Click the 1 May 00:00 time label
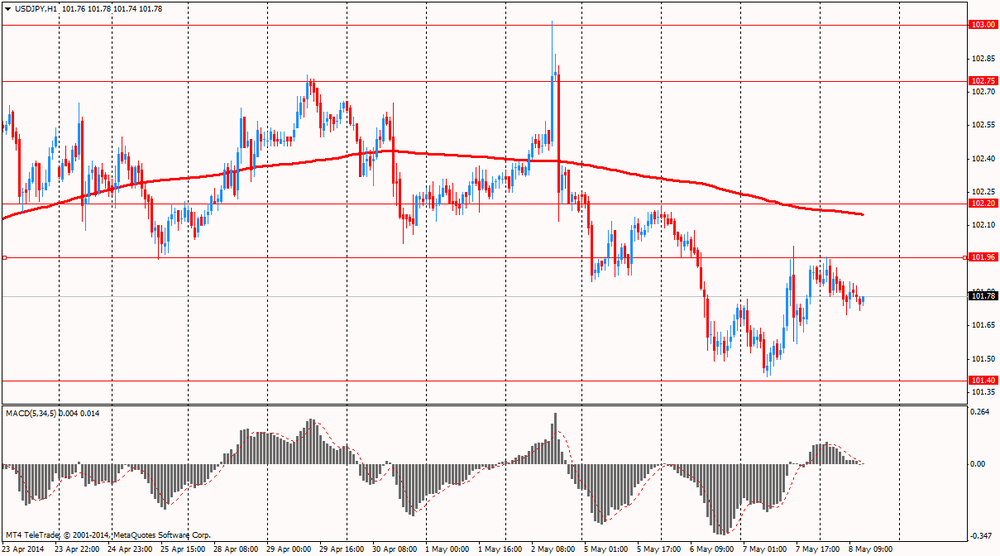 click(446, 549)
